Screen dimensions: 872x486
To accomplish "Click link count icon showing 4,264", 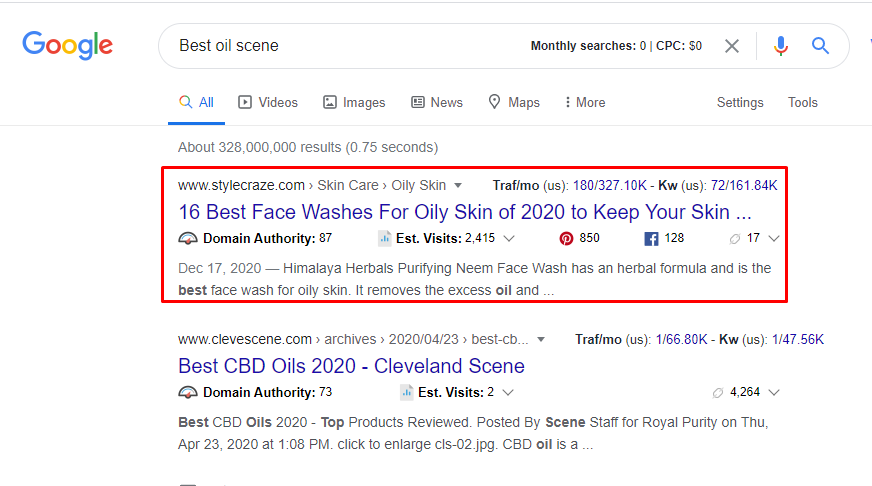I will point(717,392).
